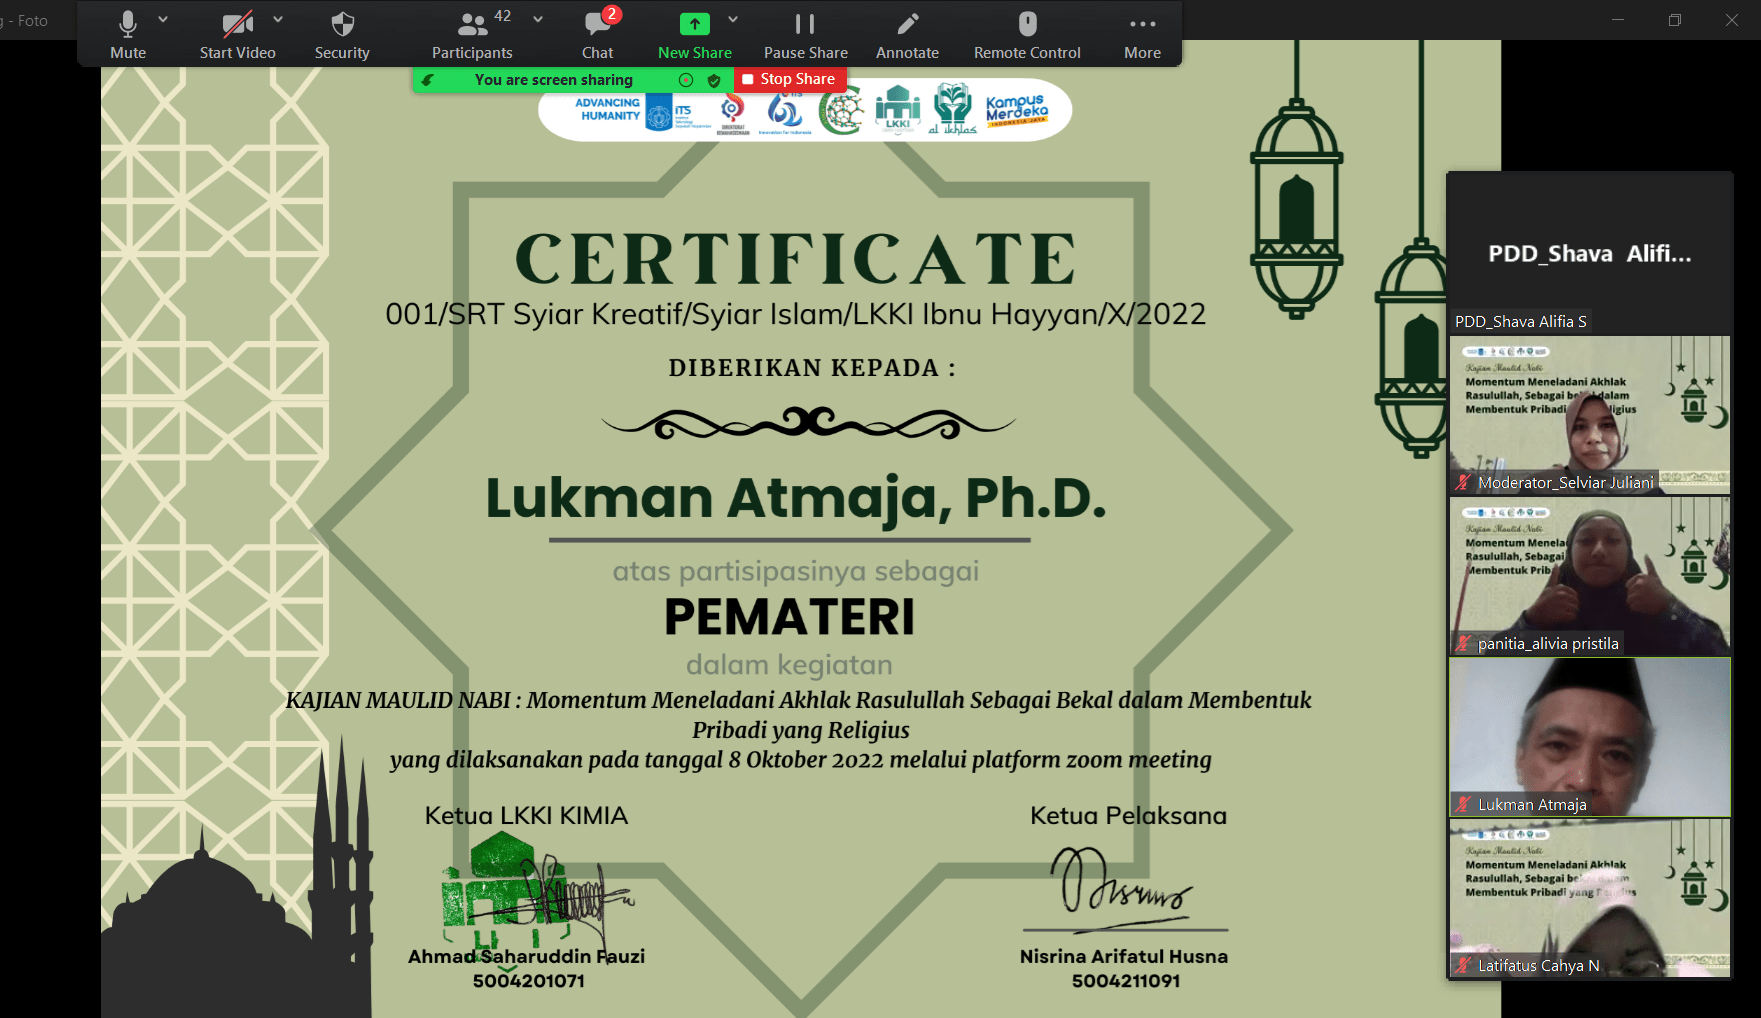Open Remote Control options

[x=1027, y=34]
